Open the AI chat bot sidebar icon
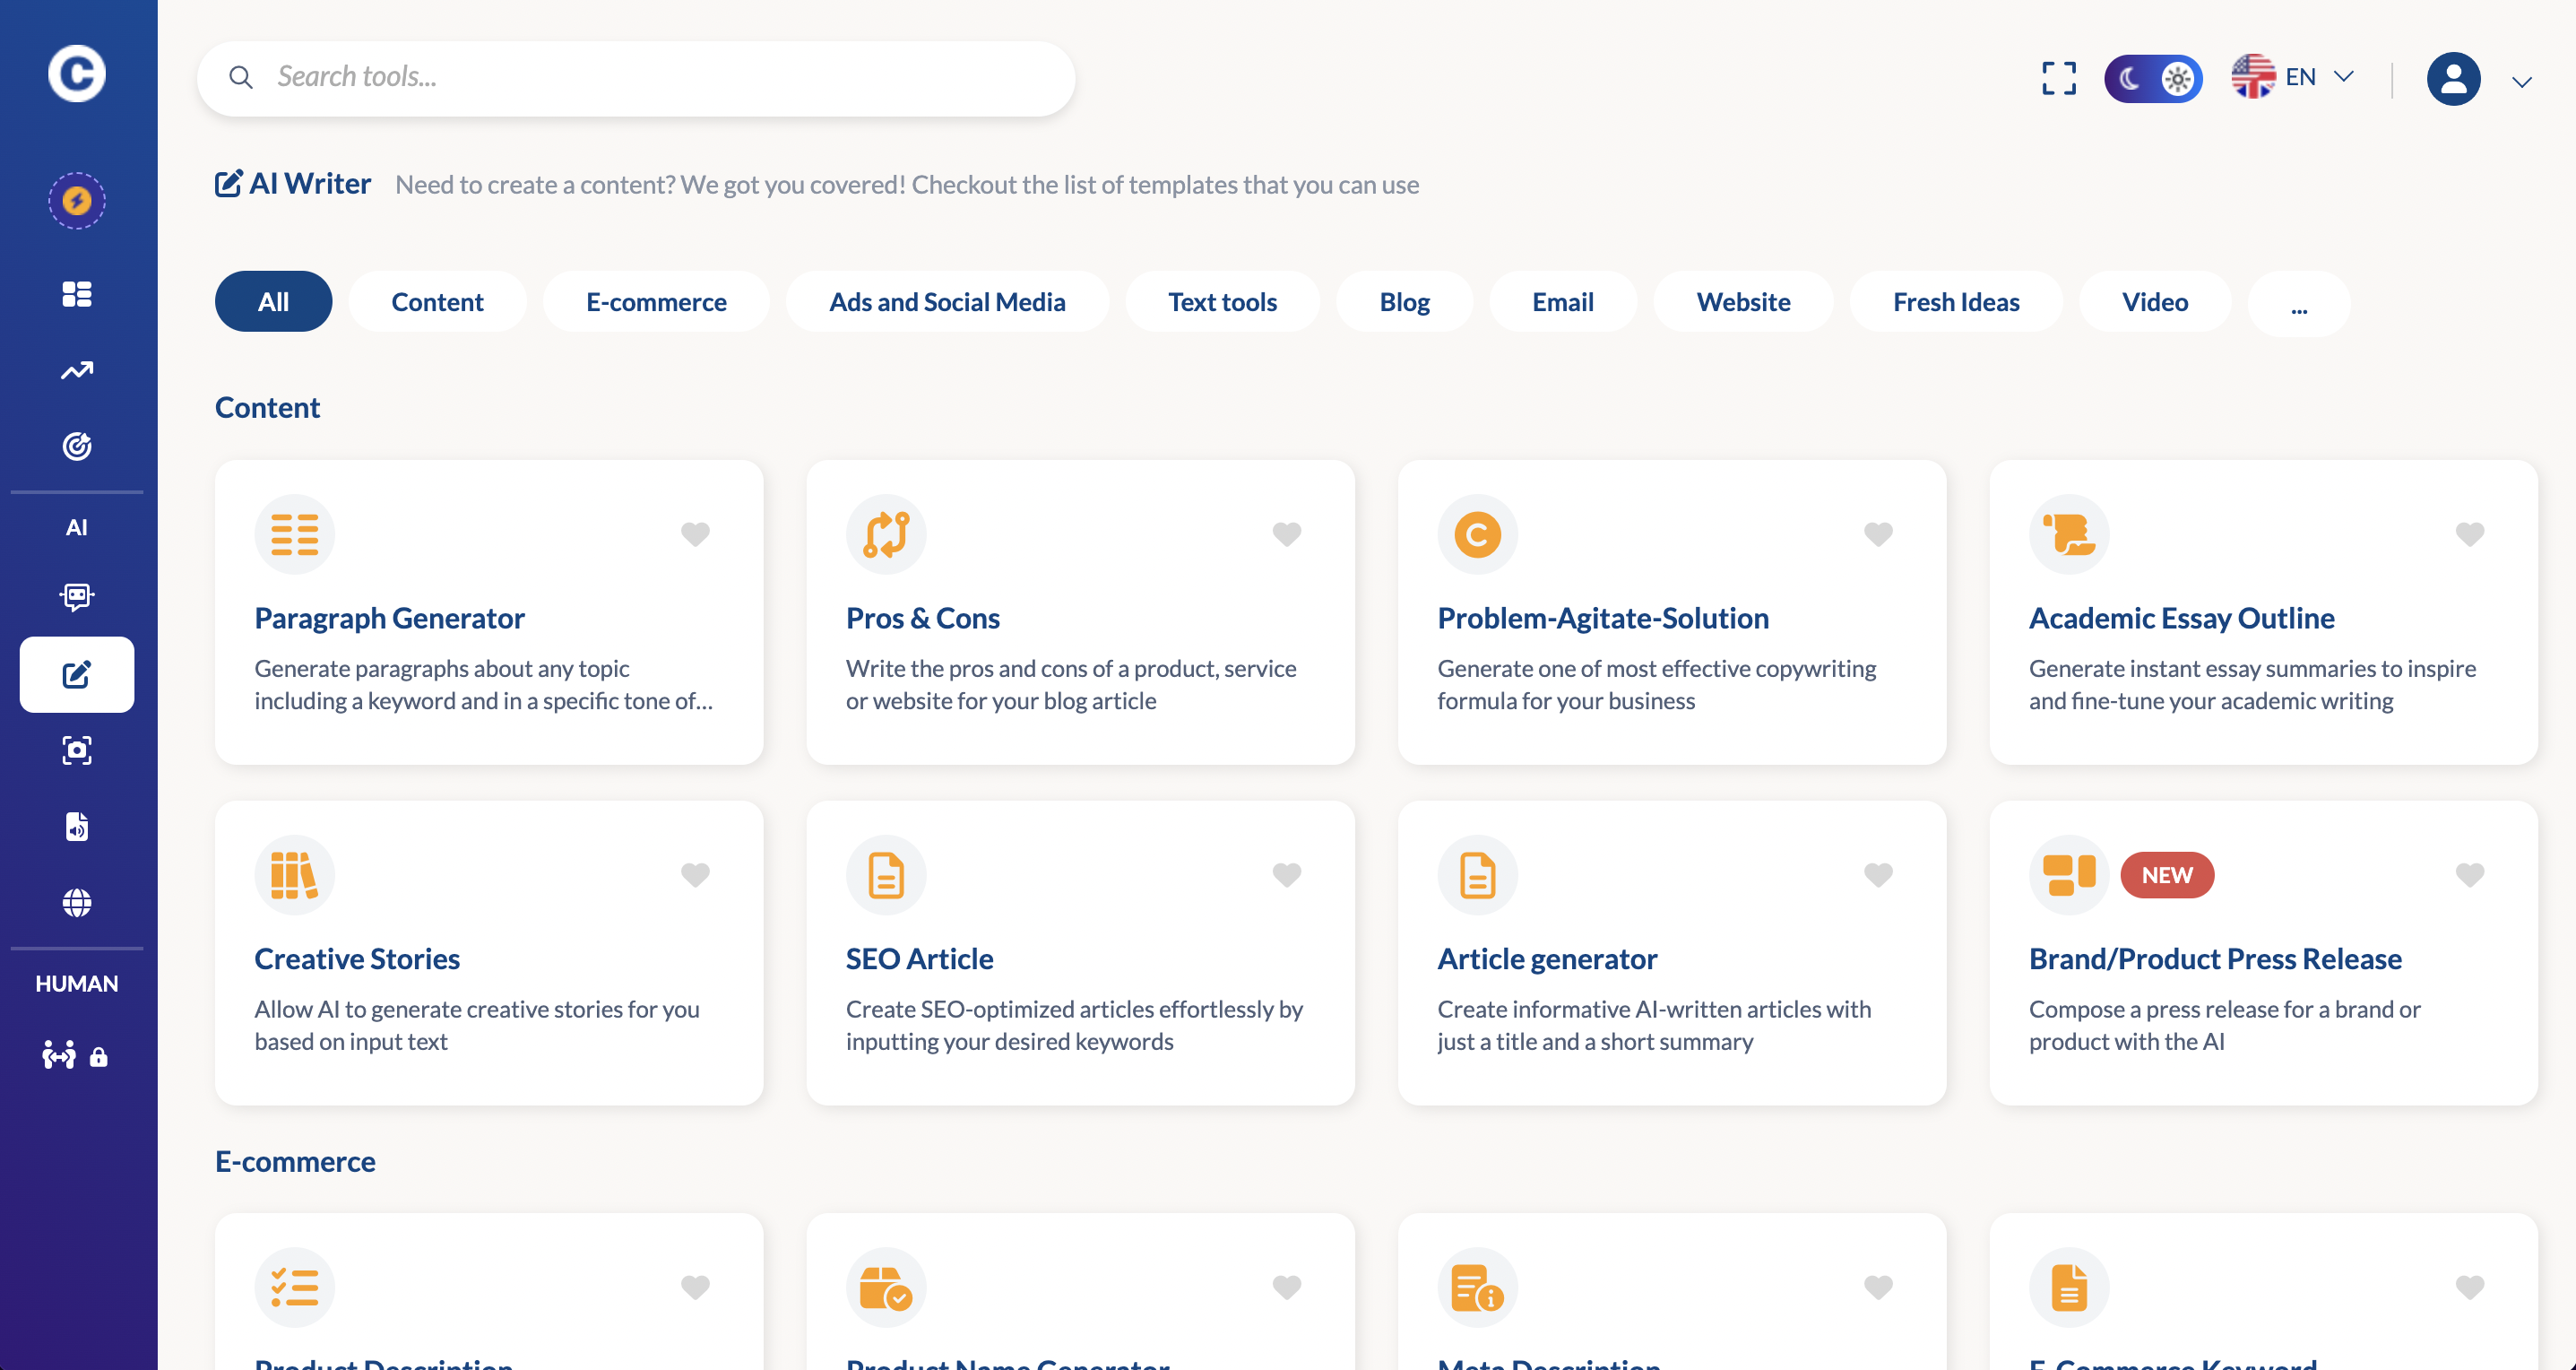 click(77, 597)
